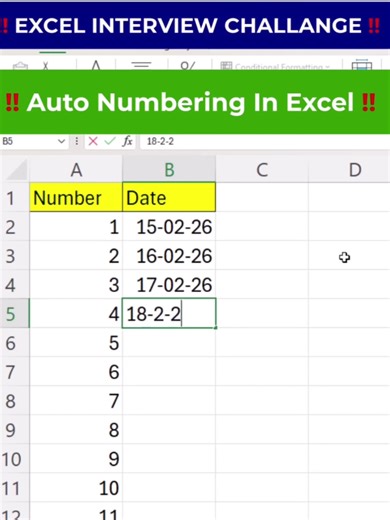Select row 1 header
390x520 pixels.
click(15, 197)
